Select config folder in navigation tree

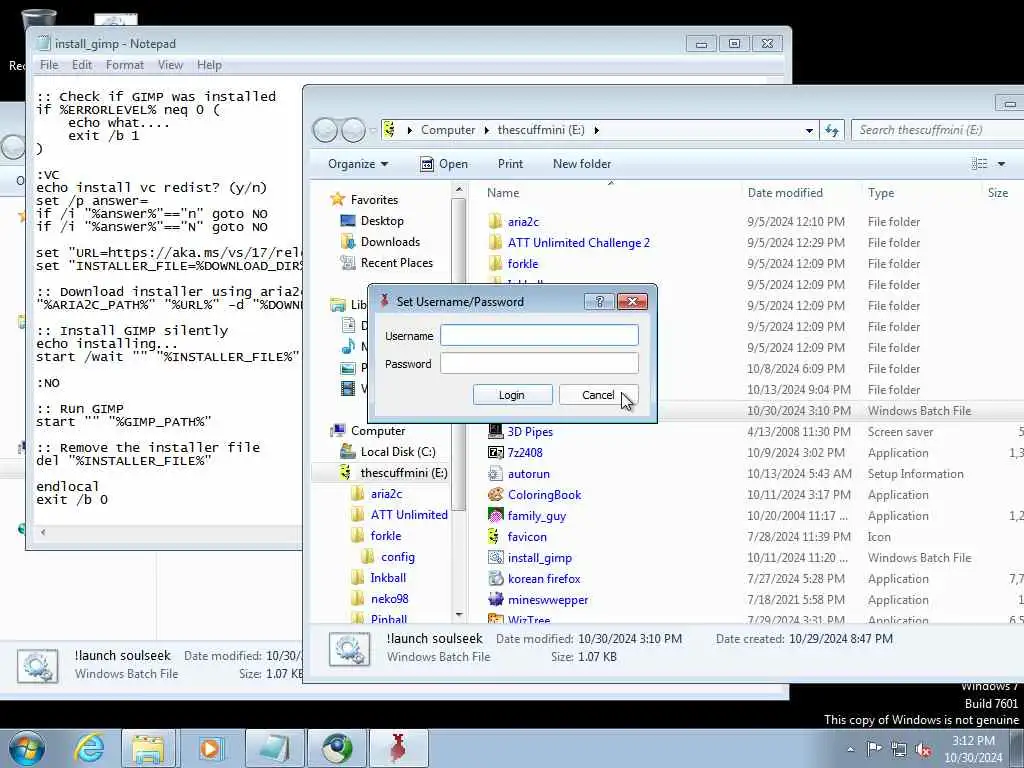(398, 557)
